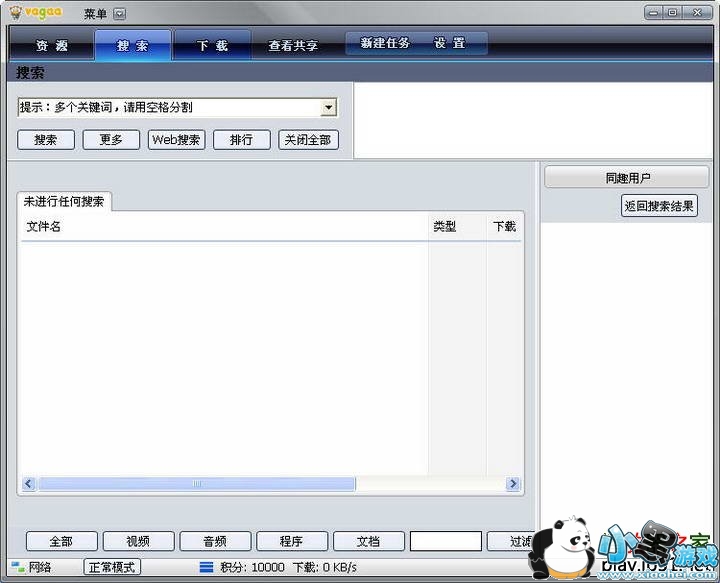Sort by the 类型 column header
Viewport: 720px width, 583px height.
(x=457, y=226)
